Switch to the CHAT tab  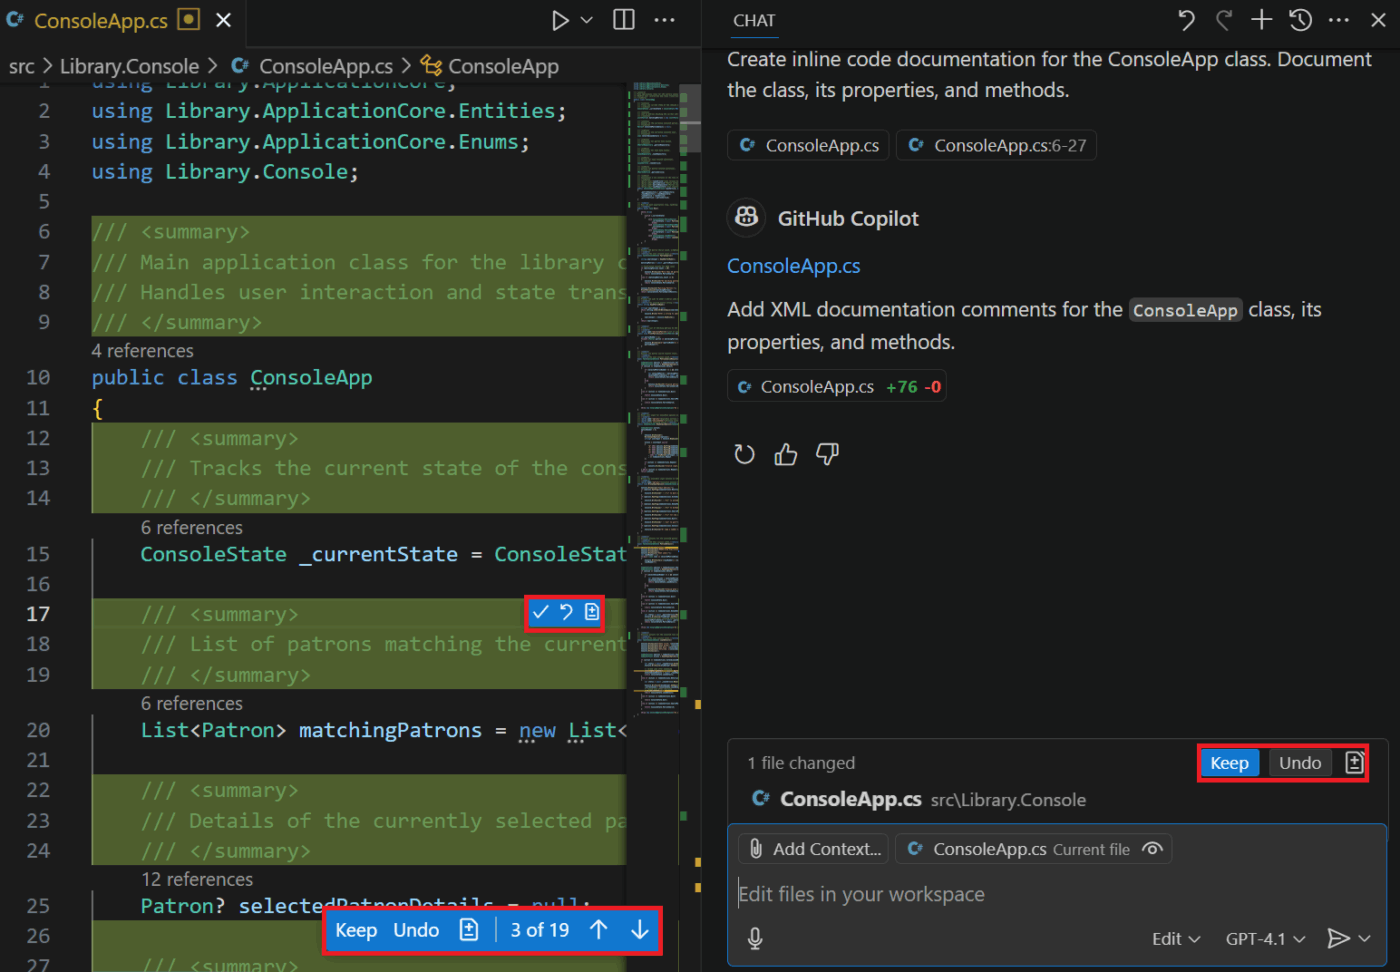(754, 20)
